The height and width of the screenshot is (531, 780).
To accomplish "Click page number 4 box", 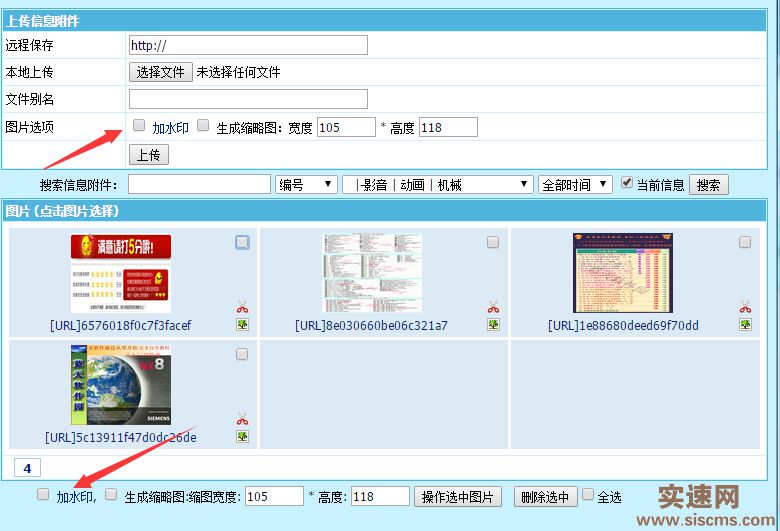I will [27, 468].
